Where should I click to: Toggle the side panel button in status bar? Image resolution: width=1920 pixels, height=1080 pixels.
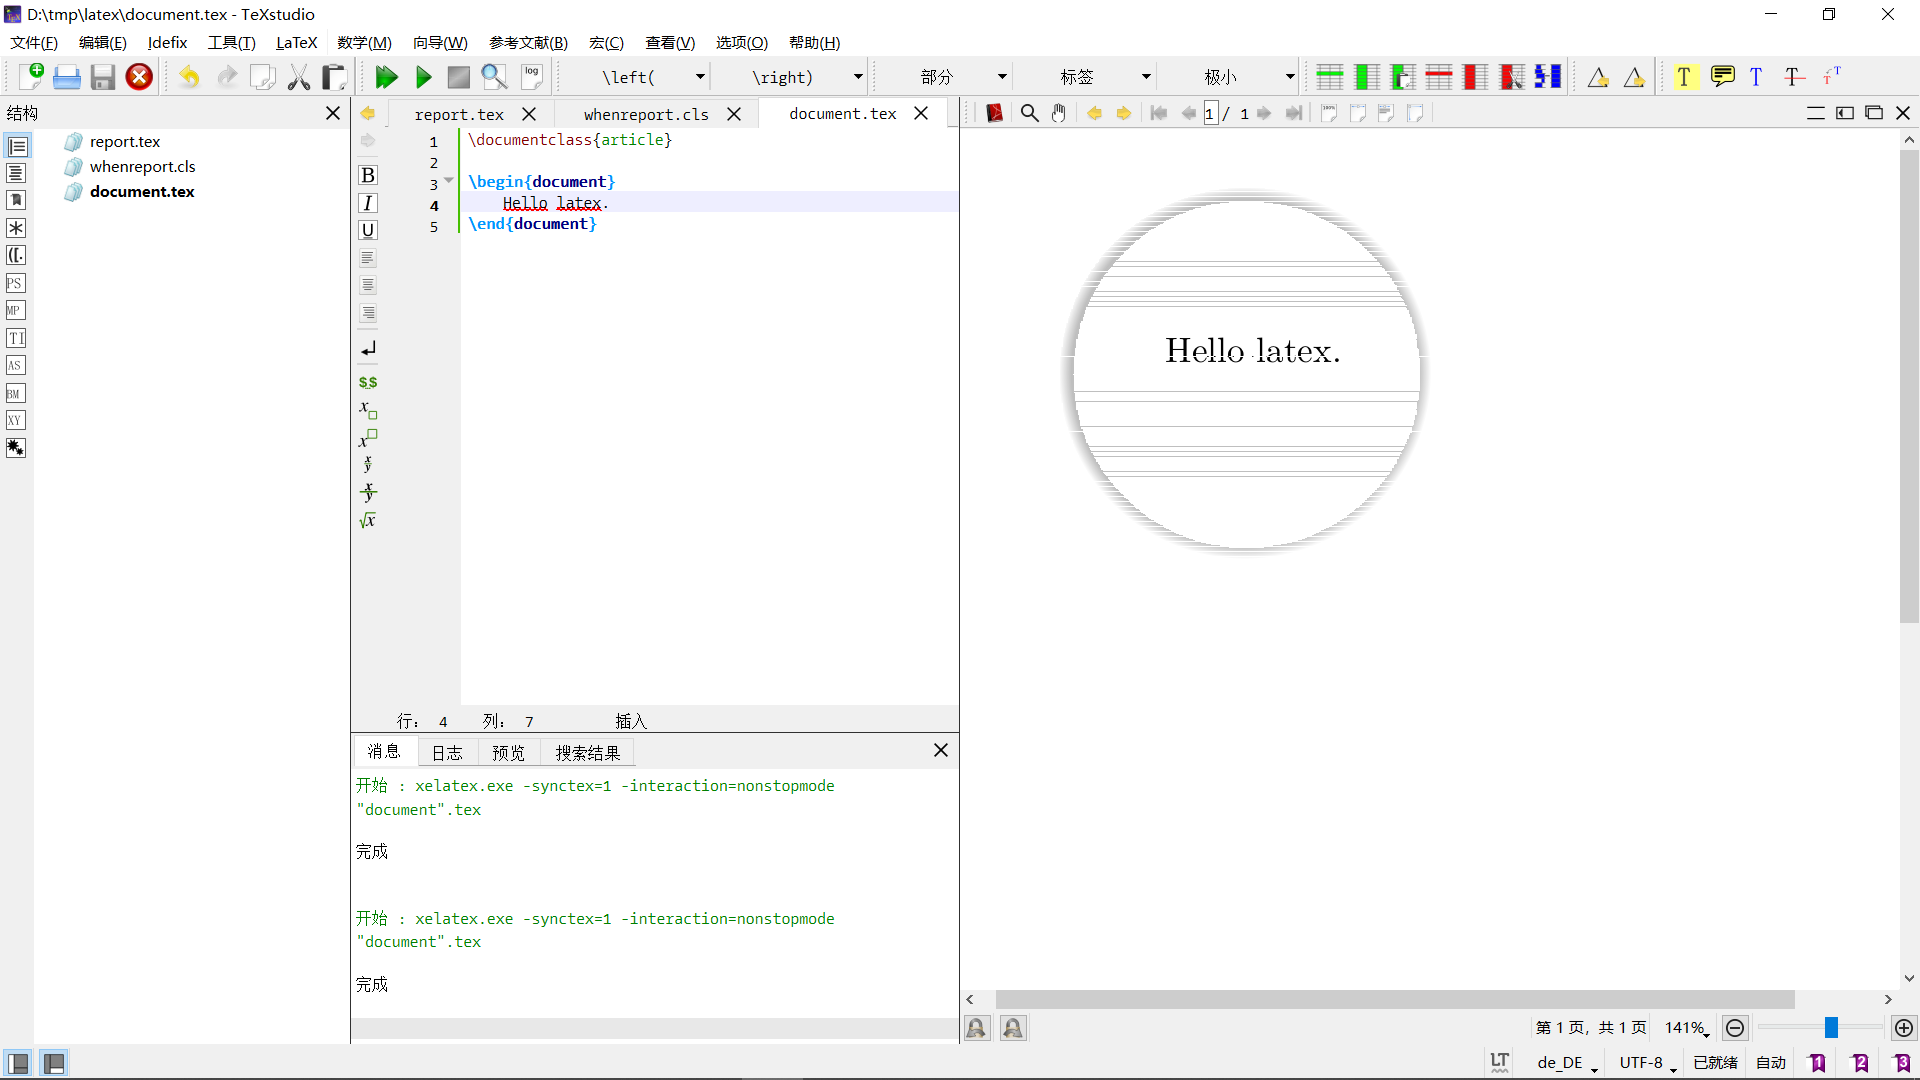[18, 1063]
